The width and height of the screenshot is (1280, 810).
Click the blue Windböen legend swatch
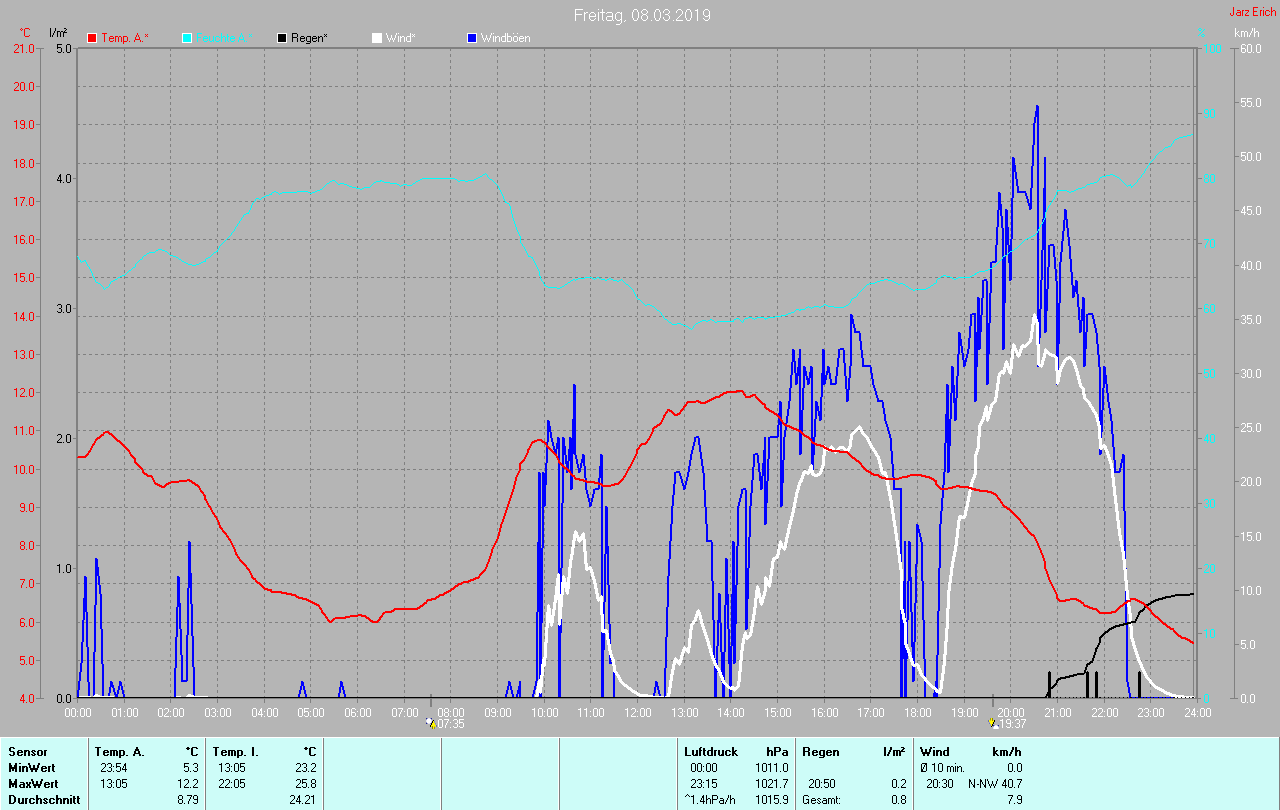[472, 38]
